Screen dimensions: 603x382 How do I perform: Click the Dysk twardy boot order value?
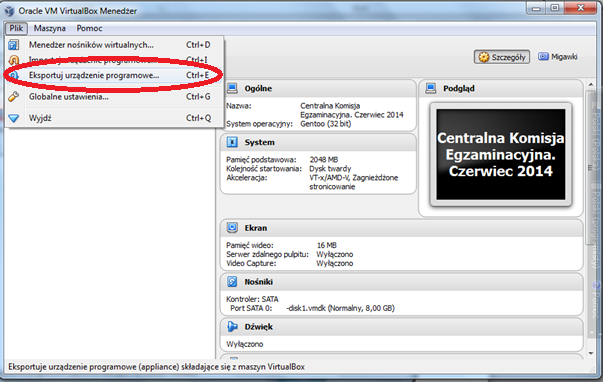coord(330,168)
